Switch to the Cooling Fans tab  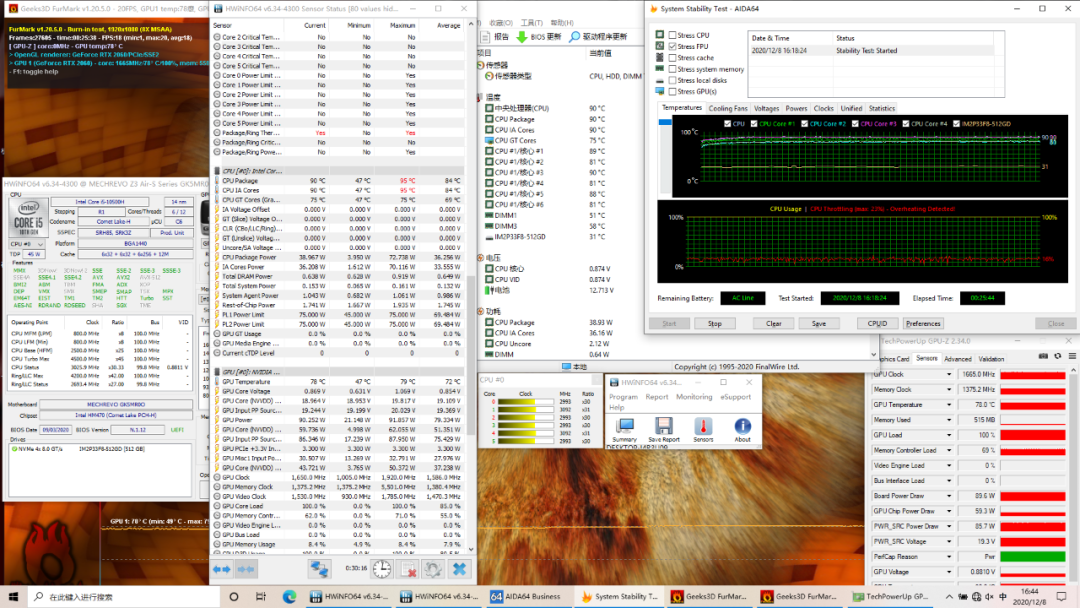pyautogui.click(x=728, y=108)
